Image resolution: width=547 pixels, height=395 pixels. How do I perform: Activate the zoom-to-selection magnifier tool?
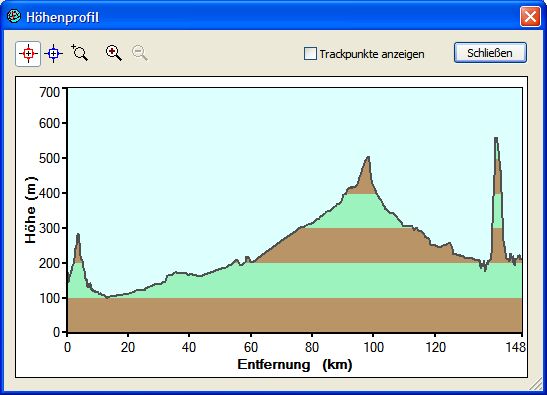coord(80,53)
